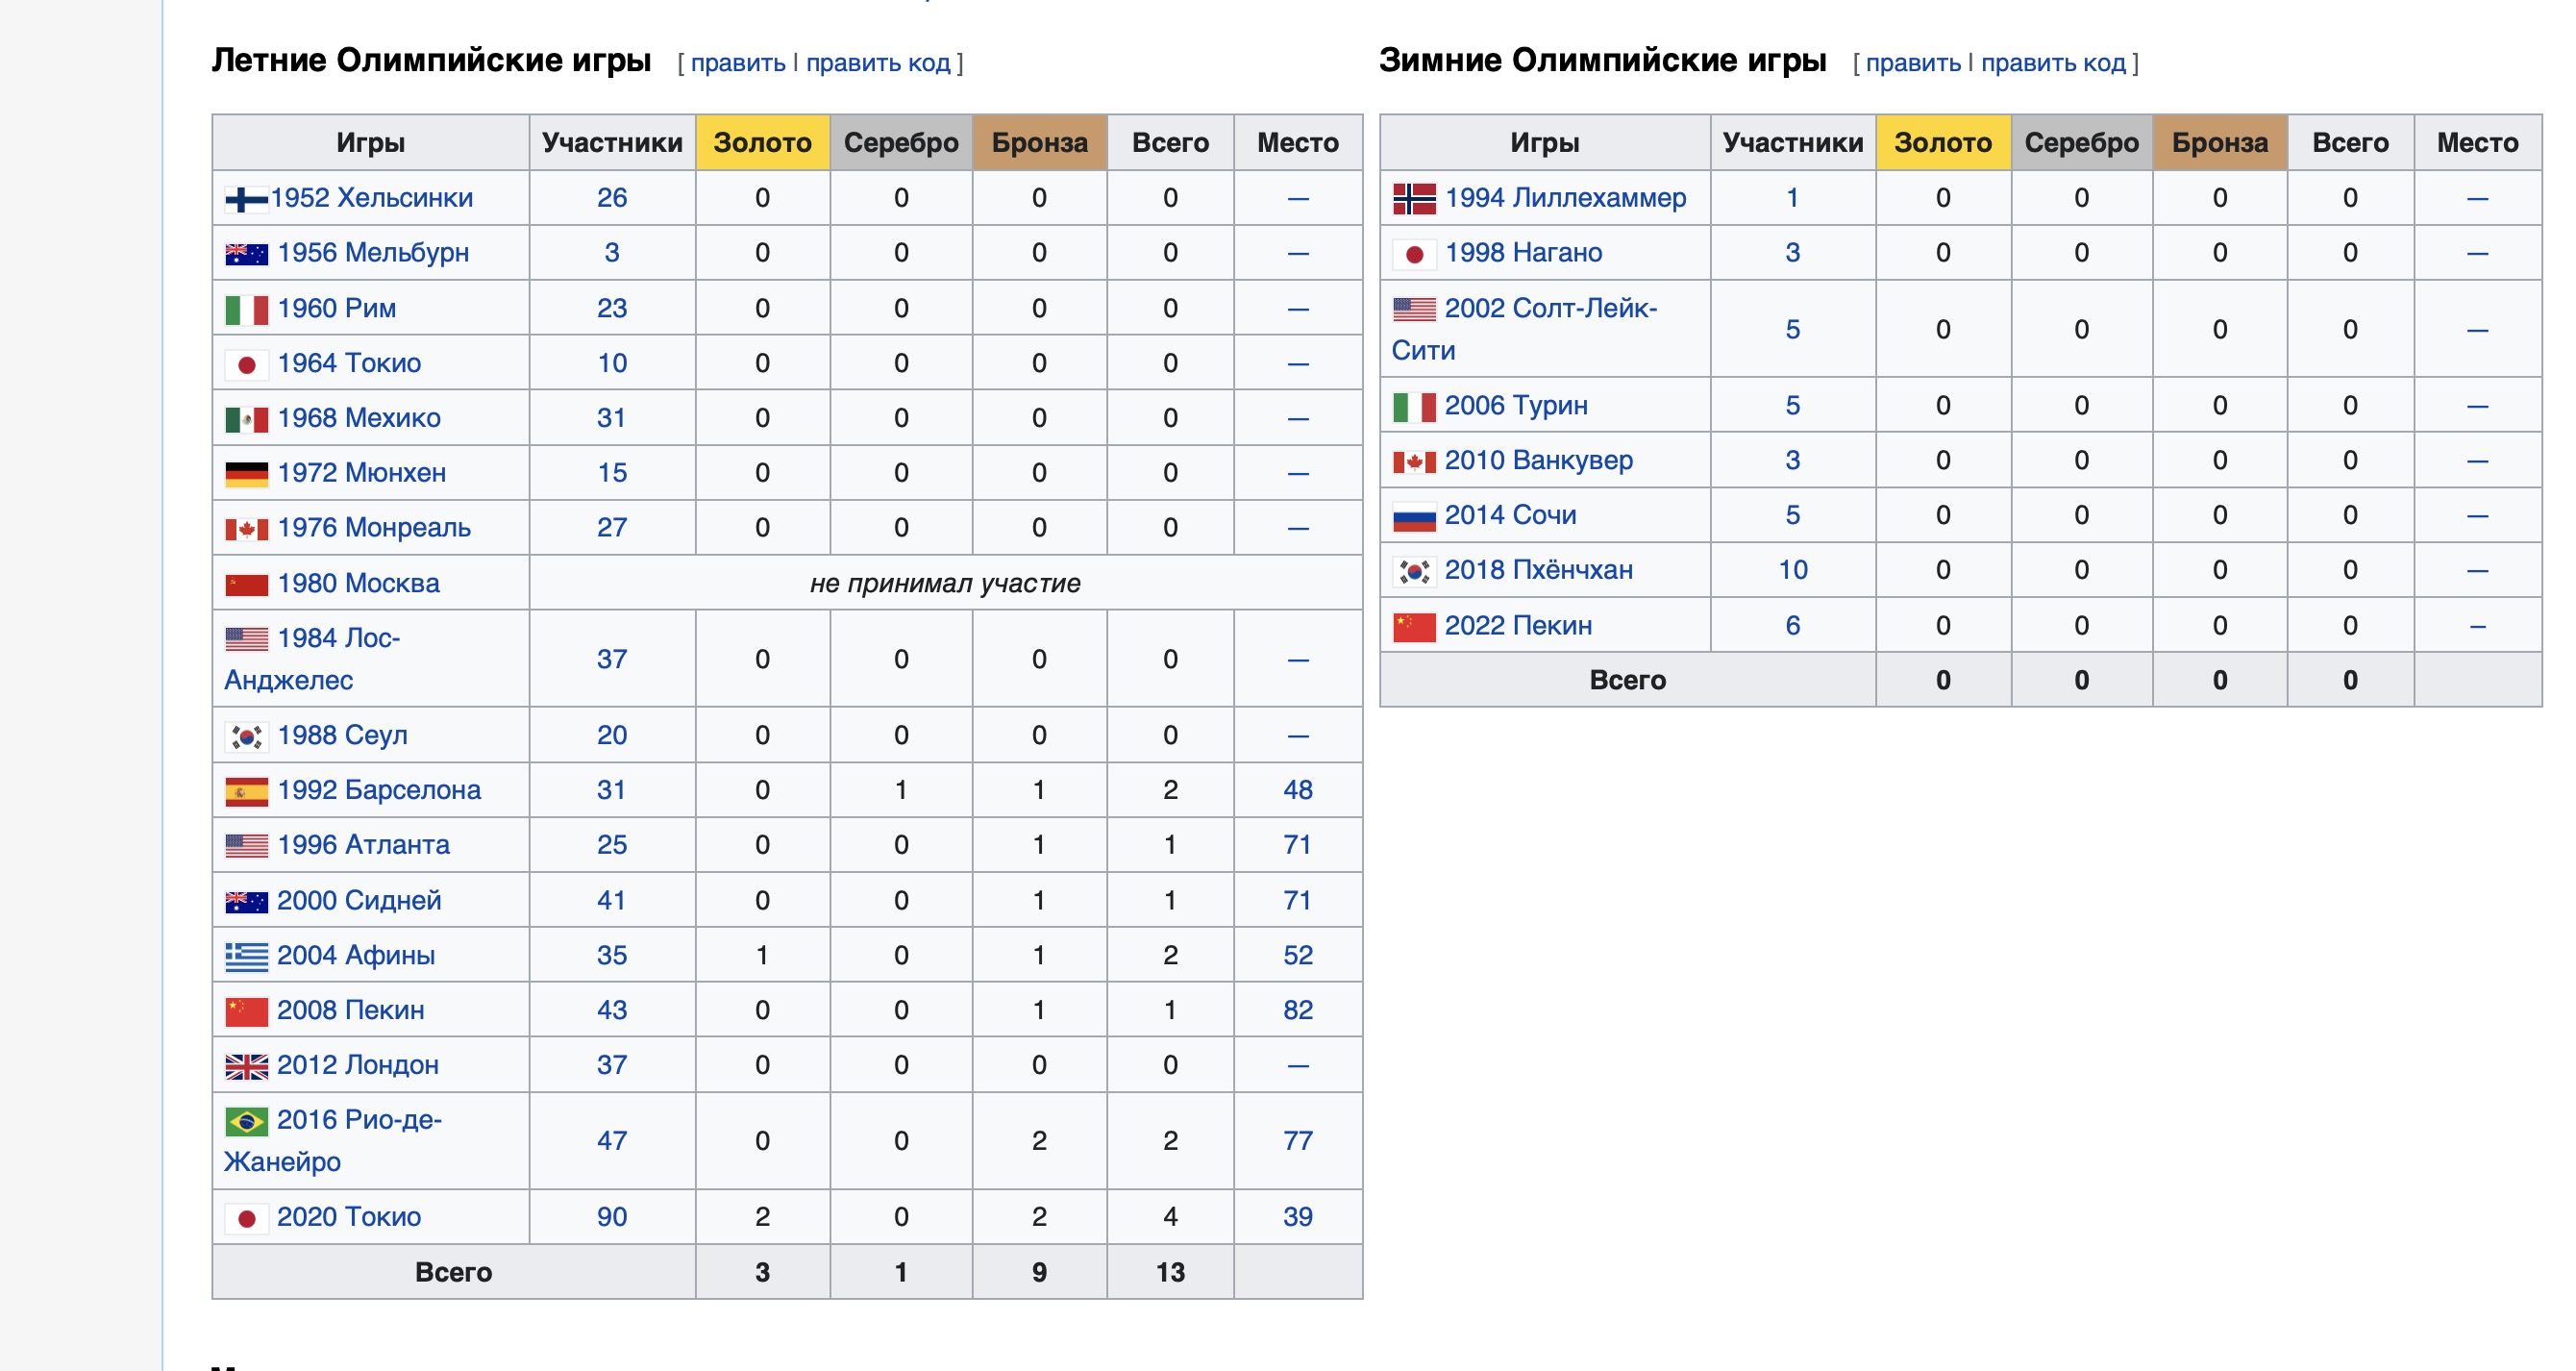Open the 2018 Пхёнчхан games link
2576x1371 pixels.
[x=1539, y=570]
